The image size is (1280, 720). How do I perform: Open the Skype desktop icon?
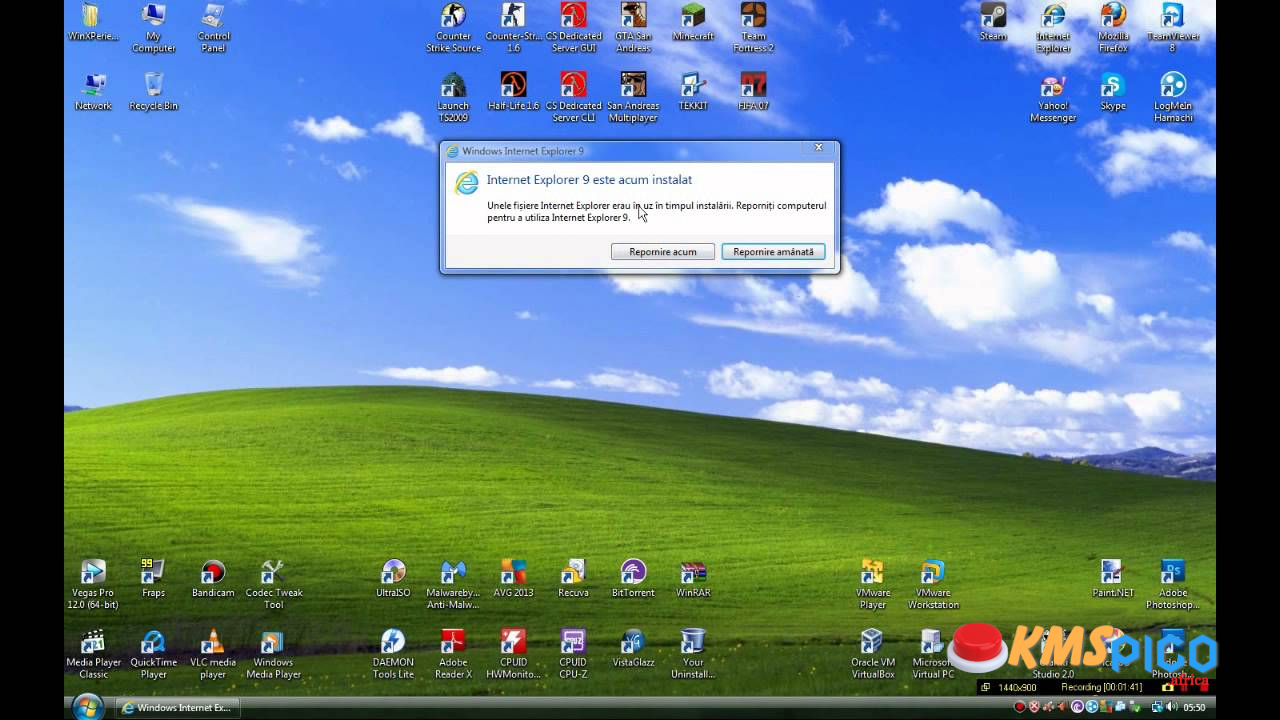(1113, 92)
